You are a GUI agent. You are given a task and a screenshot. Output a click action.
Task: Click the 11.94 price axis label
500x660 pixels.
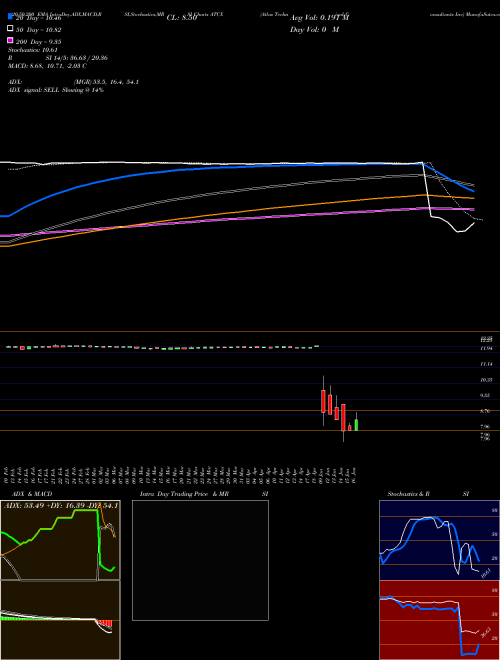pyautogui.click(x=487, y=348)
